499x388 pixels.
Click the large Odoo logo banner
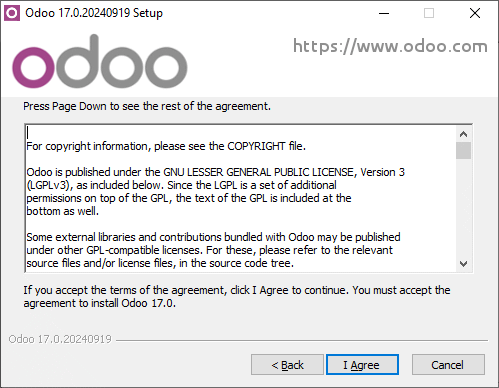100,61
